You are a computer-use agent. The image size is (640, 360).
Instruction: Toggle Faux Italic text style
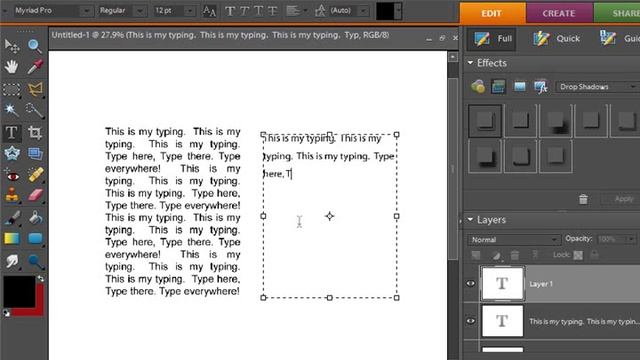(244, 11)
